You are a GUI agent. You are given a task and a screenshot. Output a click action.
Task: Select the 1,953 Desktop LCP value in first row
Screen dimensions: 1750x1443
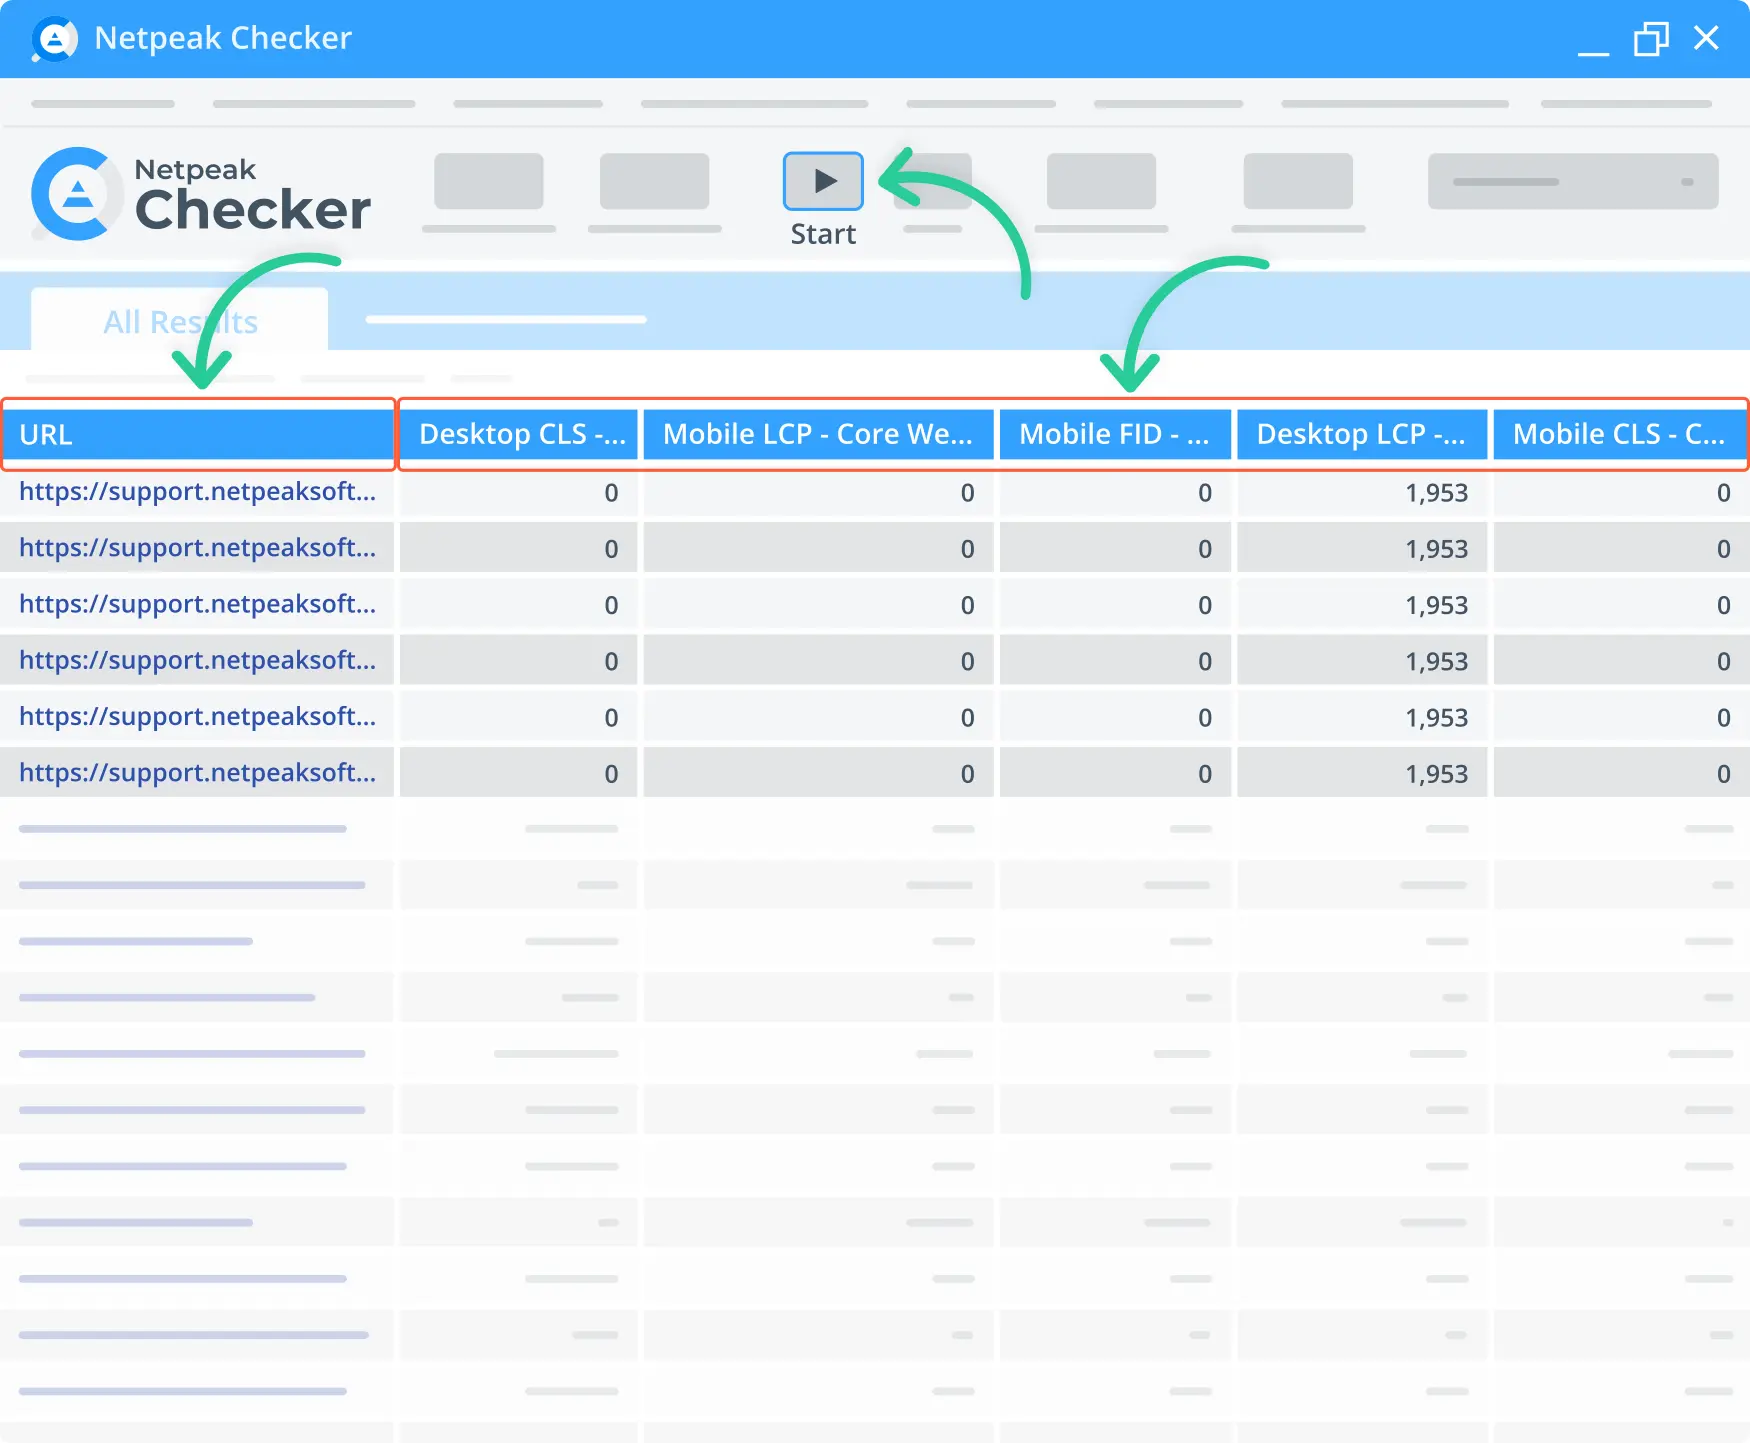point(1436,493)
